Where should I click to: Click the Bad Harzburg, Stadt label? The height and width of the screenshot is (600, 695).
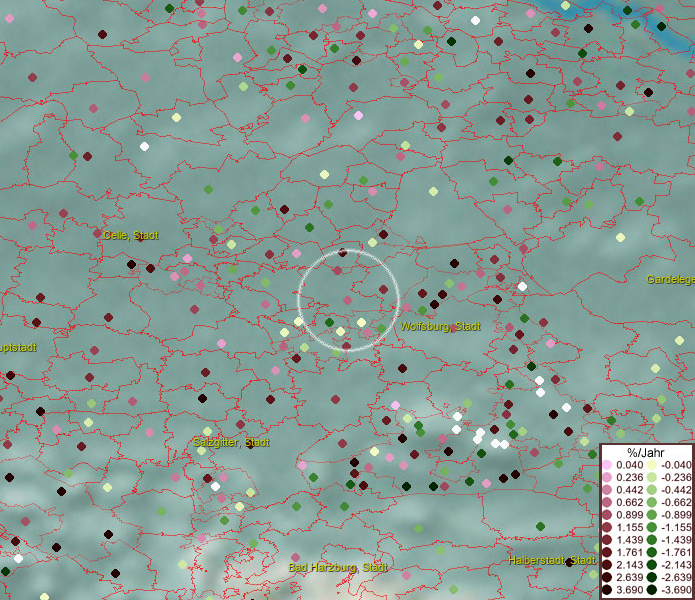coord(338,567)
